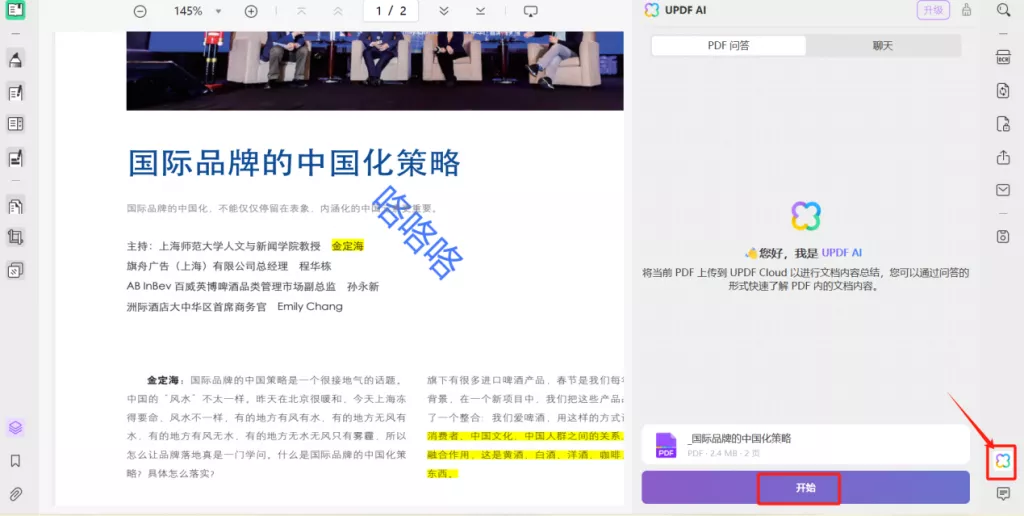Viewport: 1024px width, 516px height.
Task: Click the 升级 upgrade button
Action: (933, 10)
